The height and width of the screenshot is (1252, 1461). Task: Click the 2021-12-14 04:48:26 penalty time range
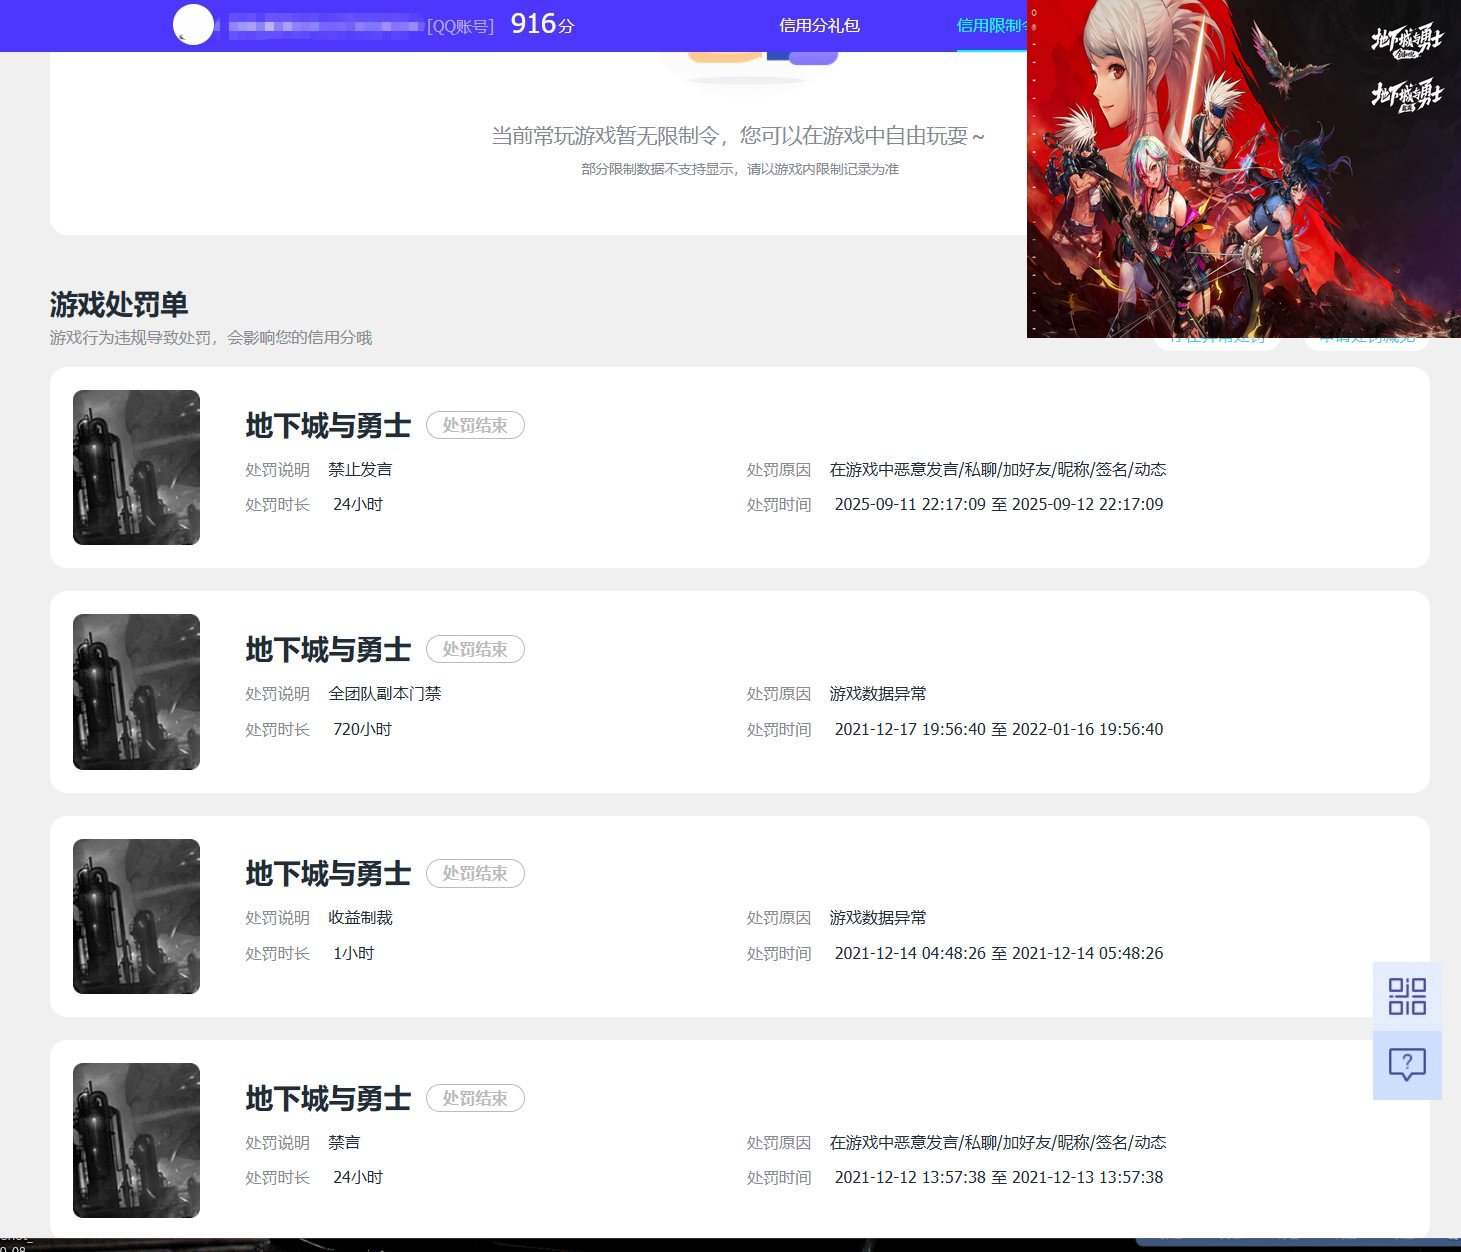point(999,953)
